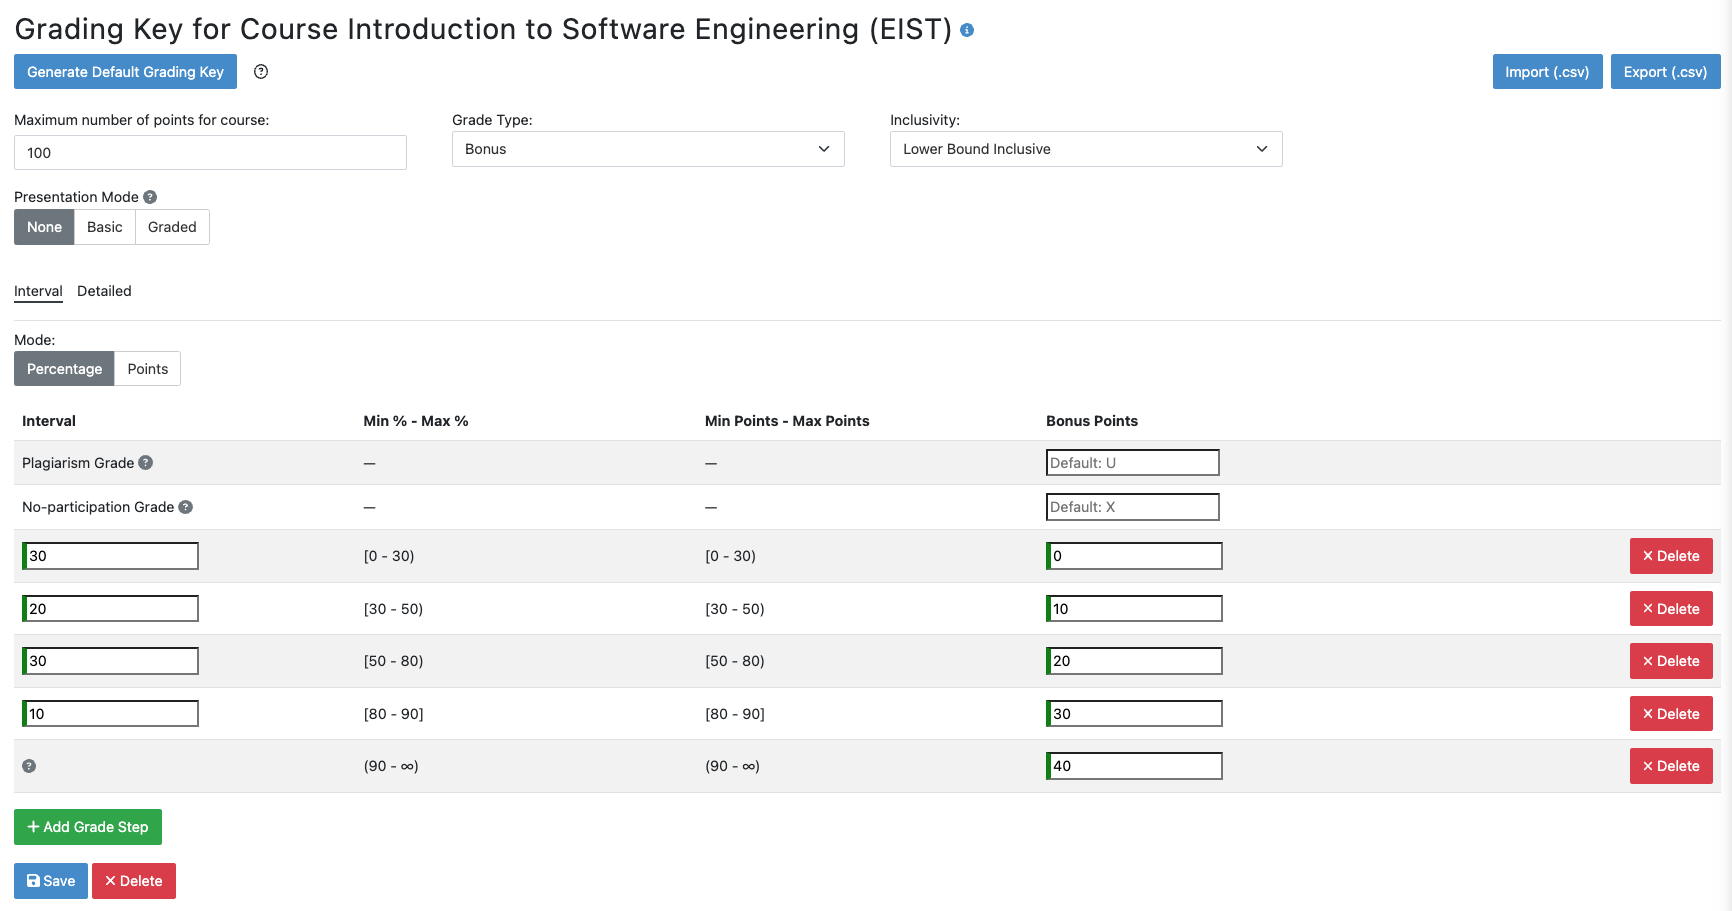Click the info icon beside the page title
The height and width of the screenshot is (911, 1732).
point(966,30)
